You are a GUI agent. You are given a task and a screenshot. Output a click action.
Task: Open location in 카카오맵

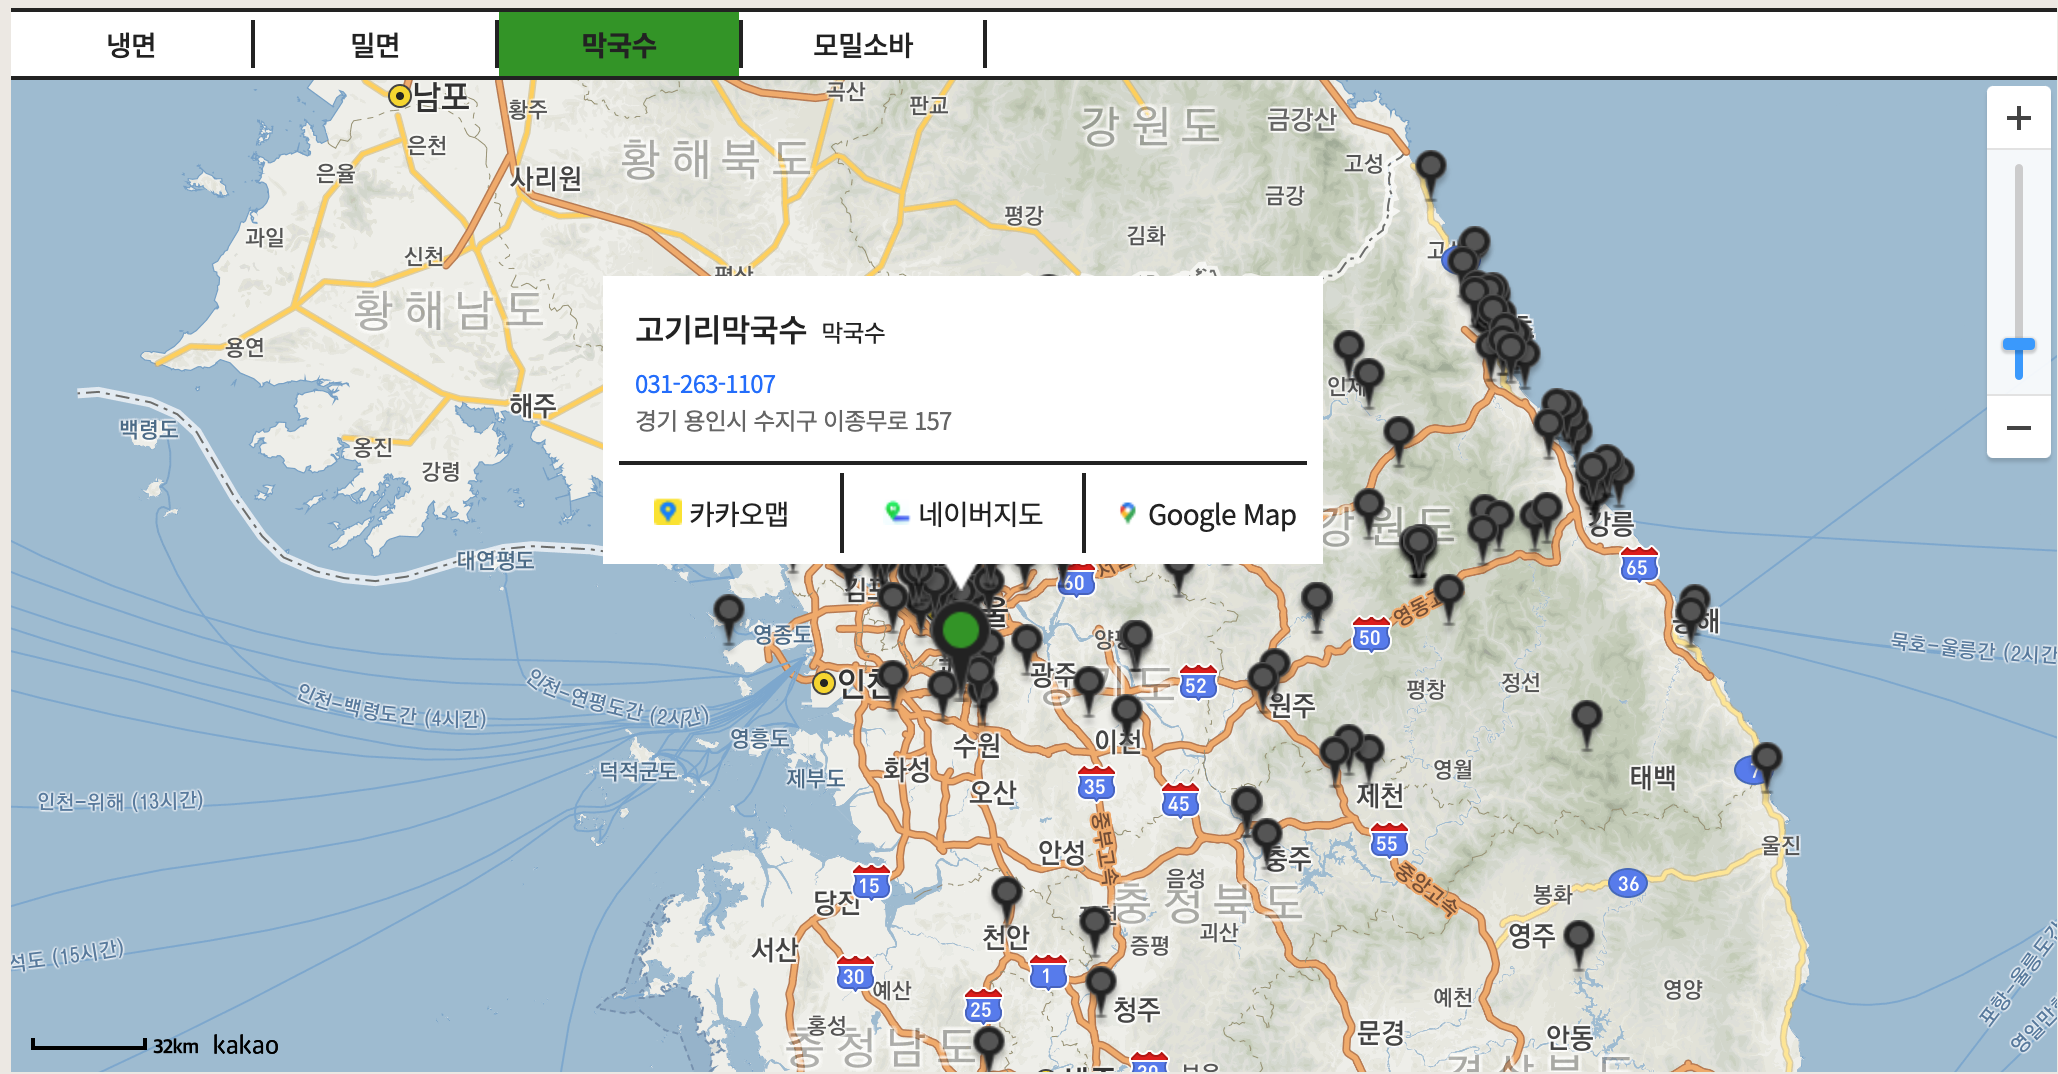pos(721,514)
